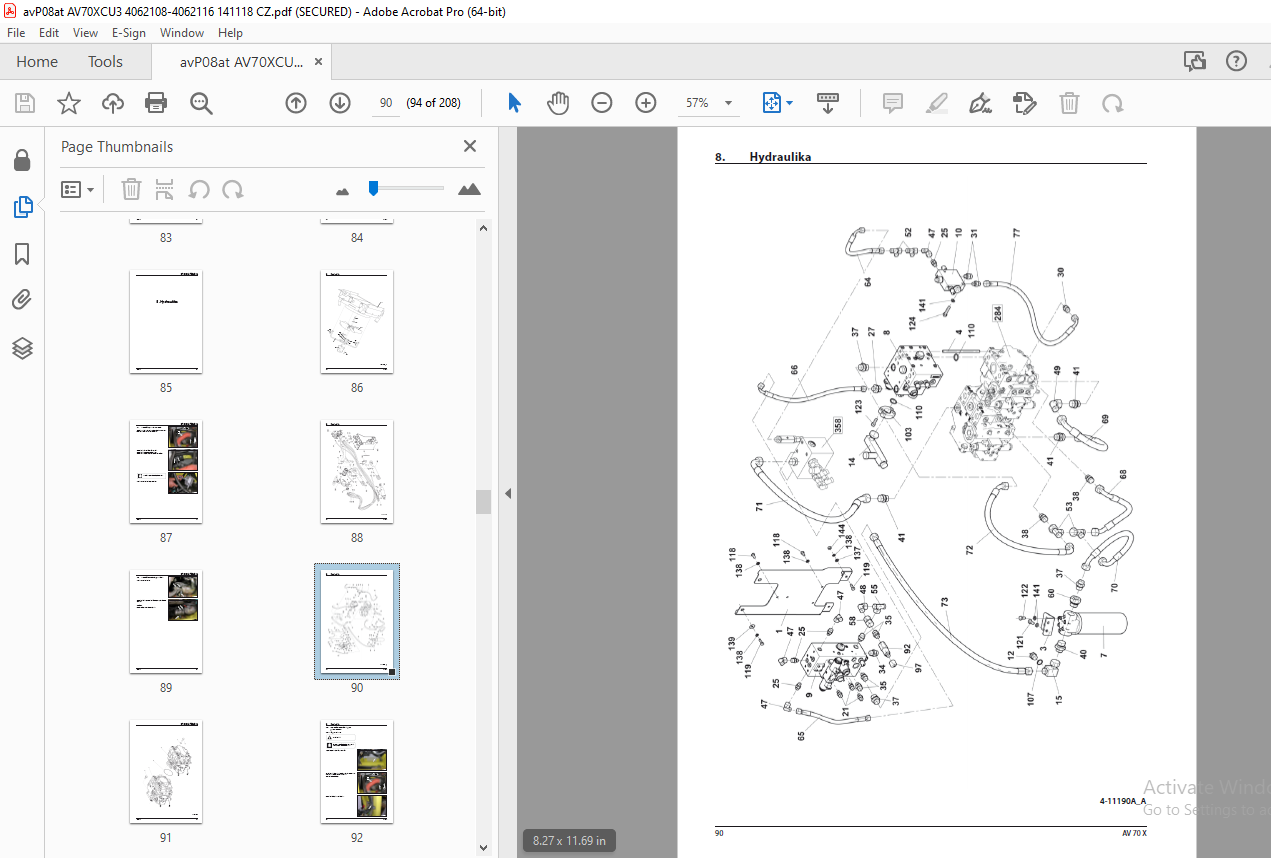Image resolution: width=1271 pixels, height=858 pixels.
Task: Open the Help menu
Action: pos(230,33)
